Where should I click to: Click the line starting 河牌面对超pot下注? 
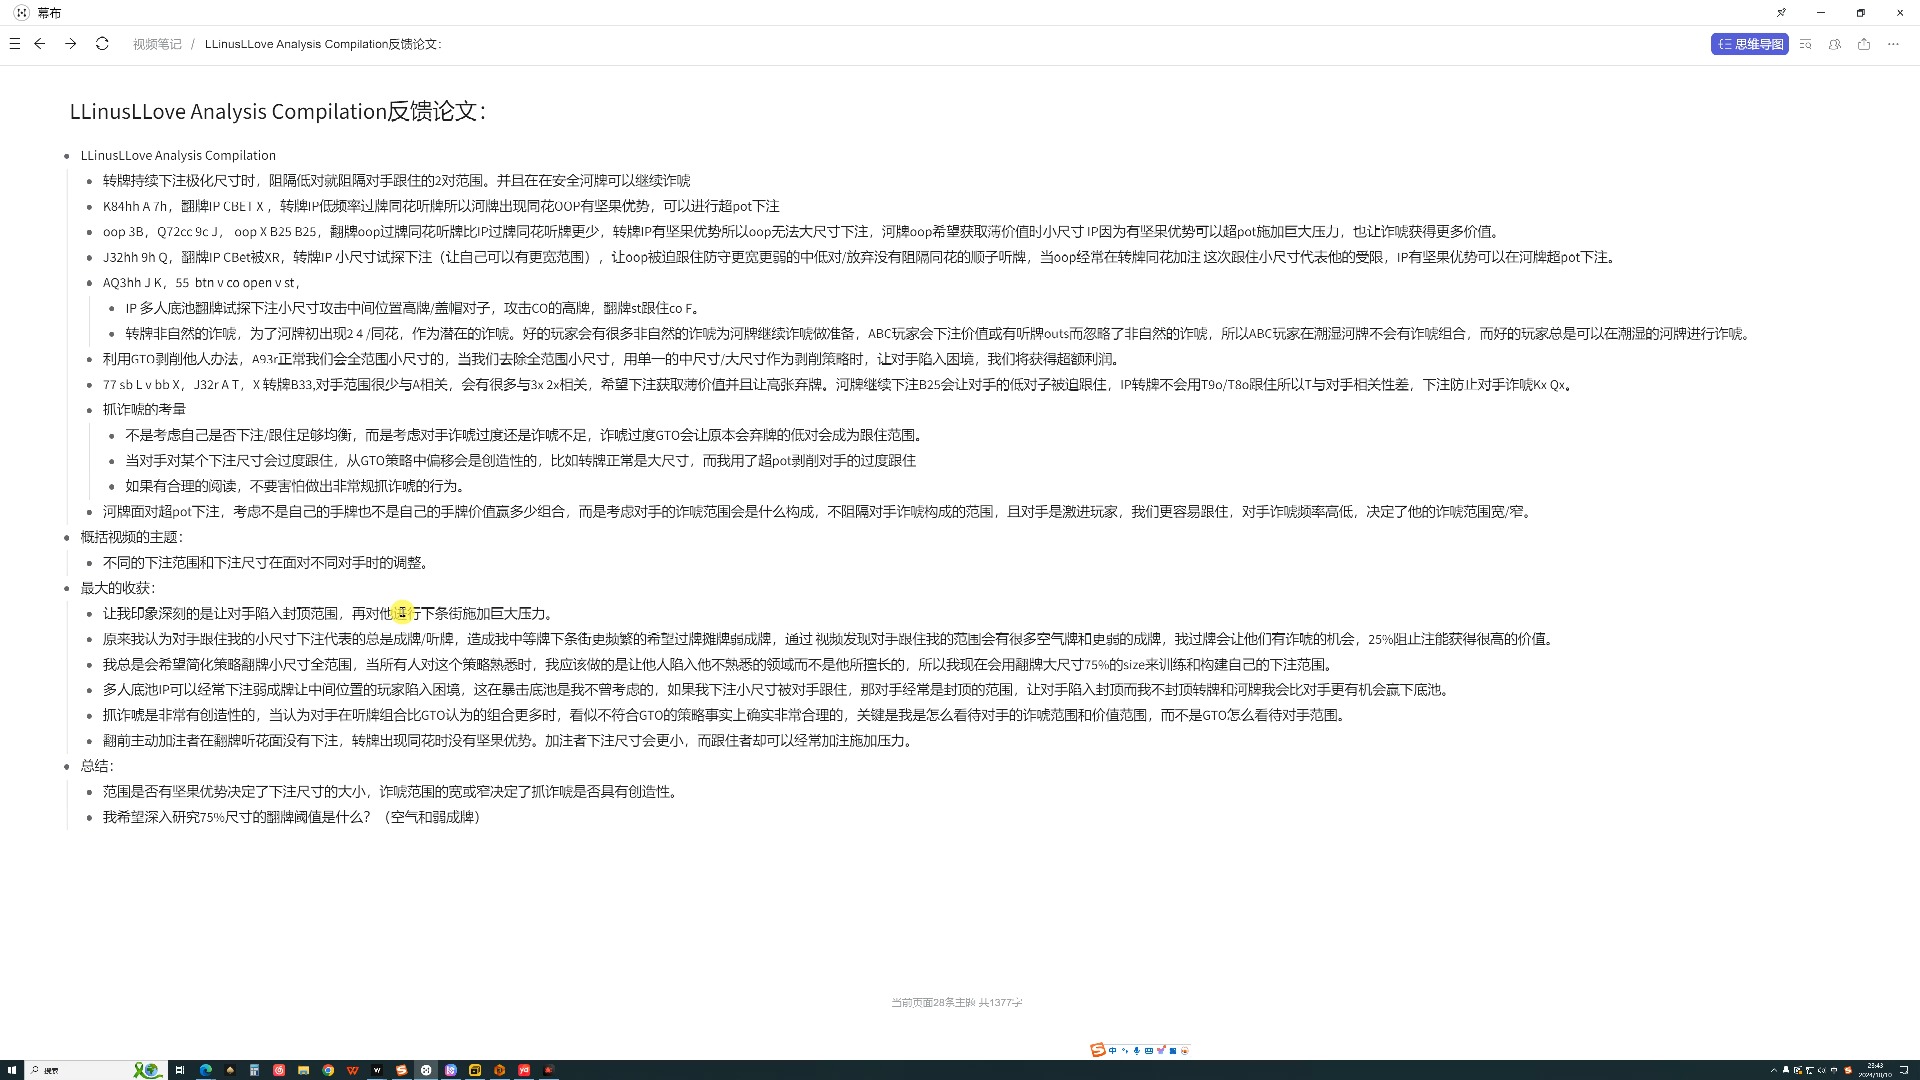click(819, 511)
